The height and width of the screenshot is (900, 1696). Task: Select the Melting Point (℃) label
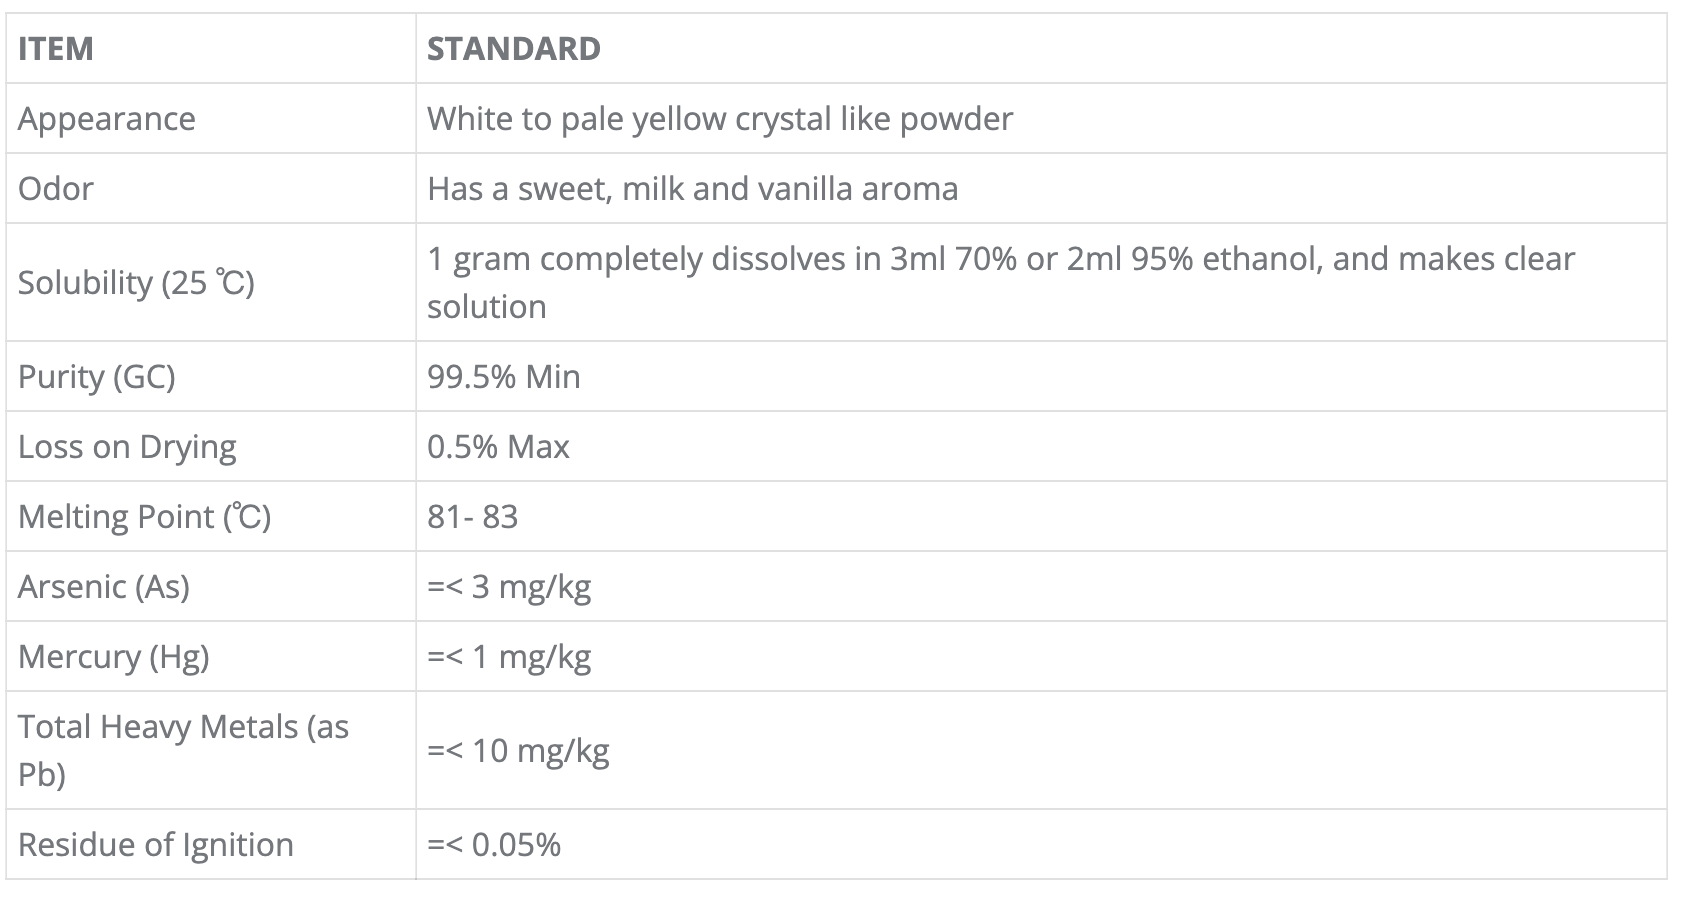click(x=144, y=517)
